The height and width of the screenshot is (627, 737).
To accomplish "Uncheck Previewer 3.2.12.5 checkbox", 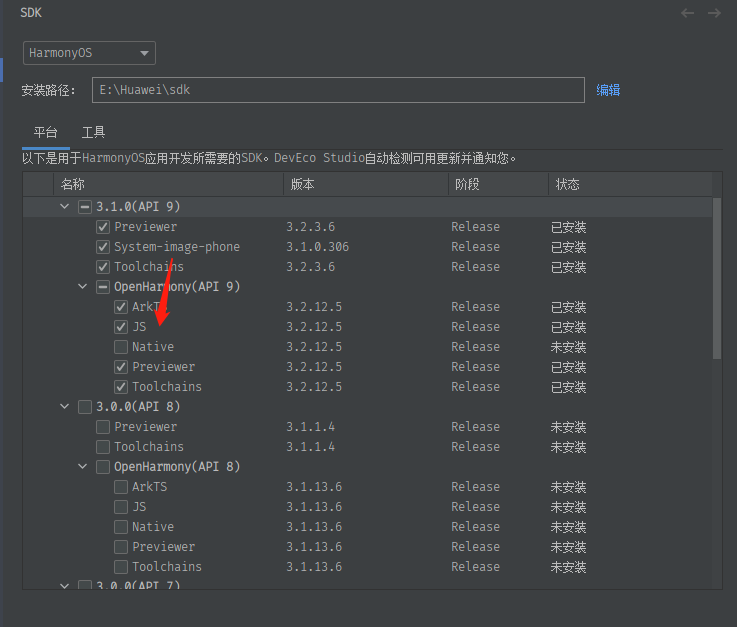I will (x=121, y=367).
